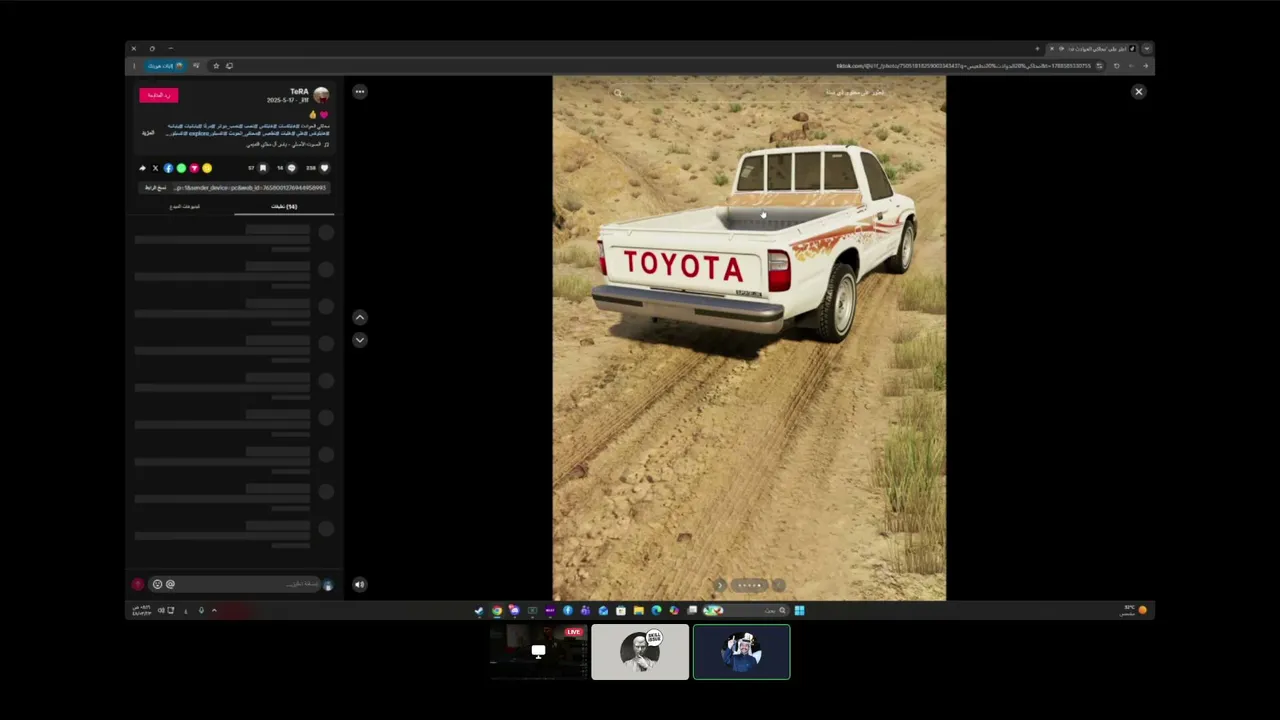Bookmark the video using the save icon
This screenshot has height=720, width=1280.
(263, 168)
